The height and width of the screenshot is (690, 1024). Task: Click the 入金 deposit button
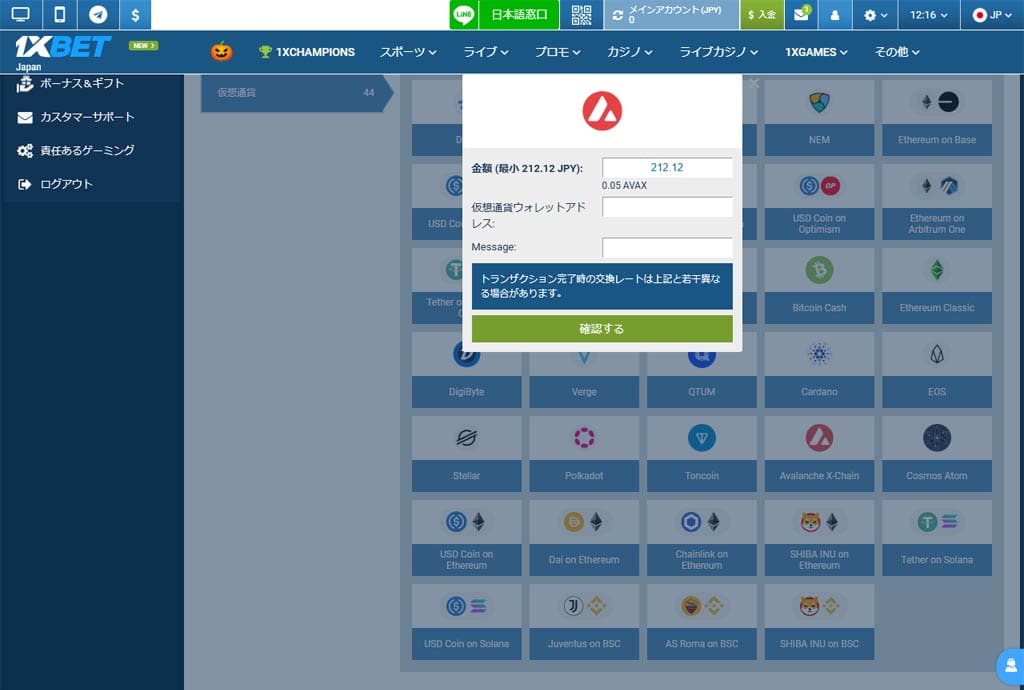coord(761,14)
